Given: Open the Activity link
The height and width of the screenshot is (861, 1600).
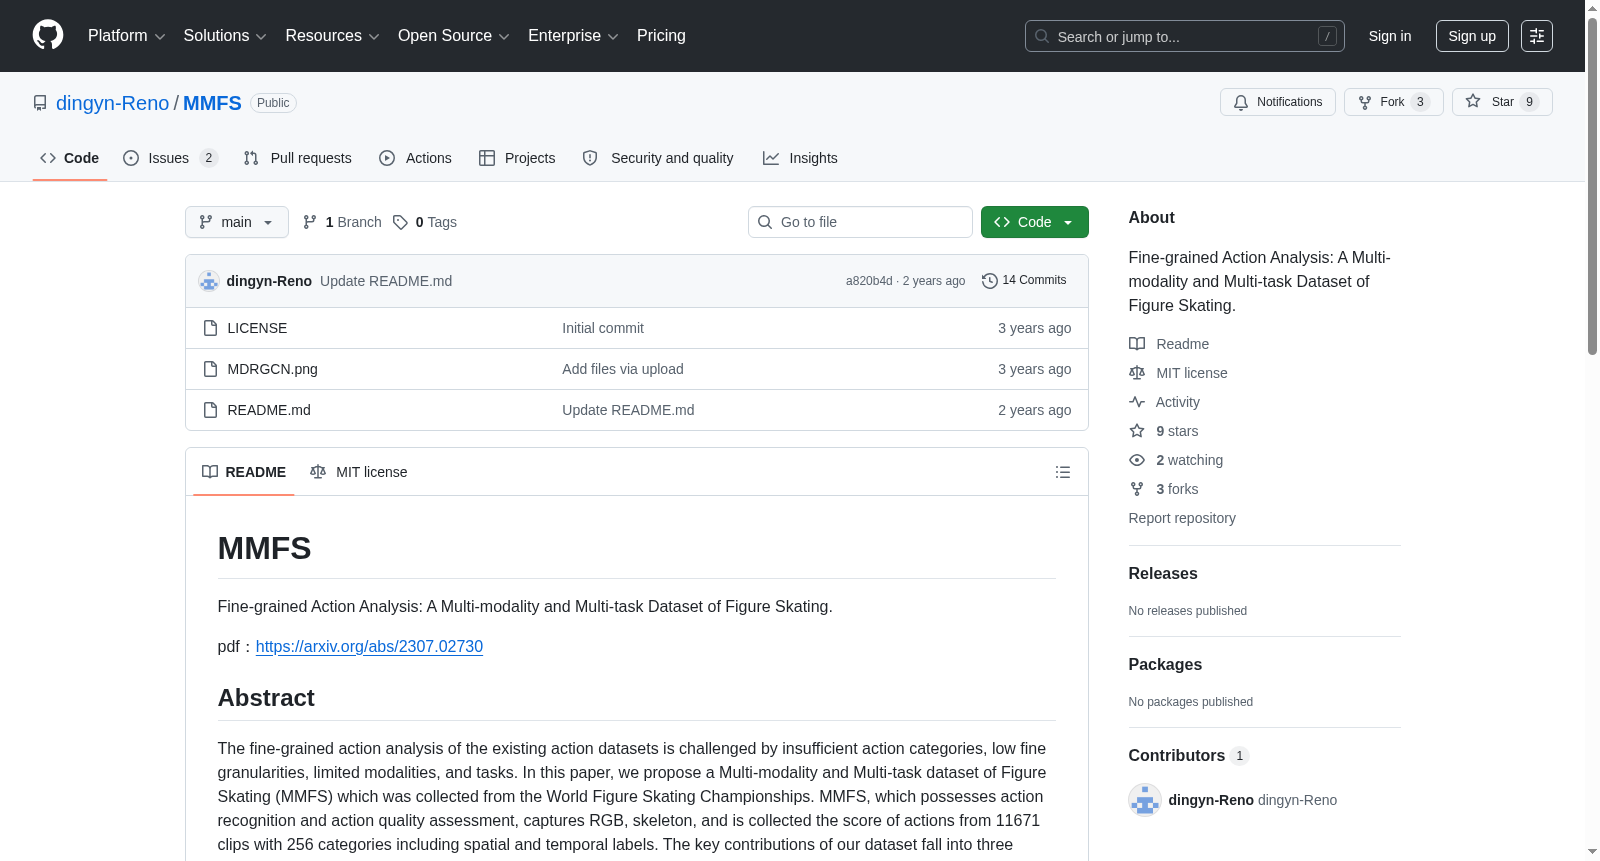Looking at the screenshot, I should [1164, 402].
